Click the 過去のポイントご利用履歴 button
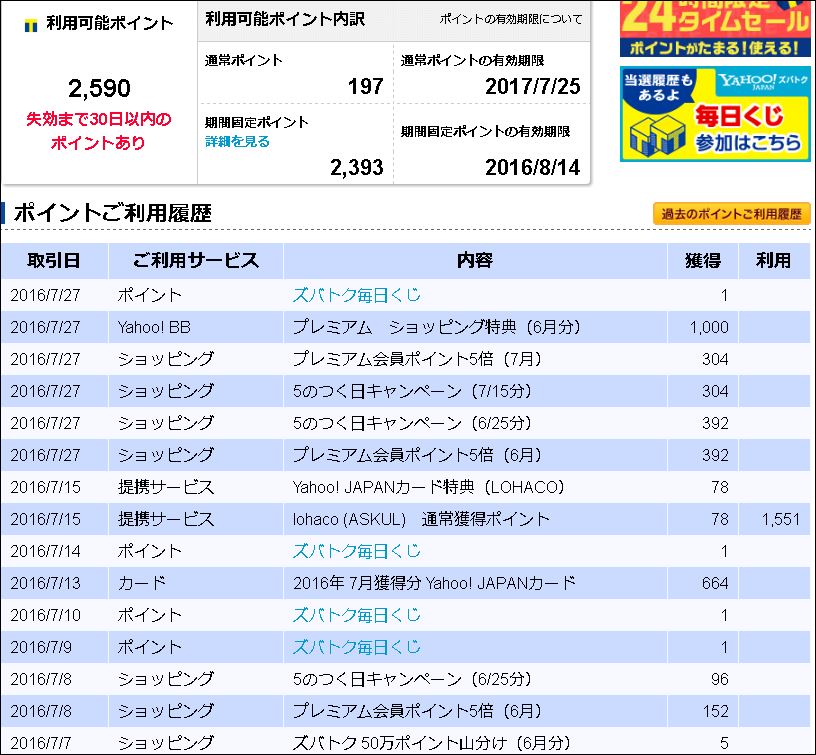The height and width of the screenshot is (755, 816). [x=731, y=214]
